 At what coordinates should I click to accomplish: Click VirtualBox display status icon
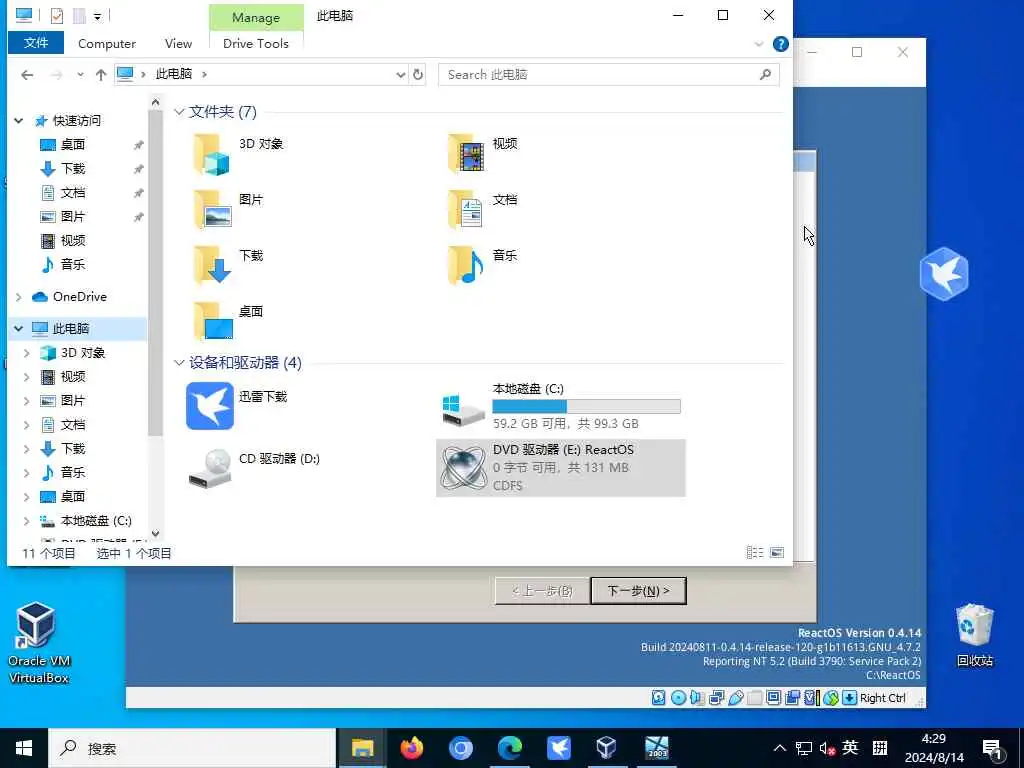click(773, 697)
